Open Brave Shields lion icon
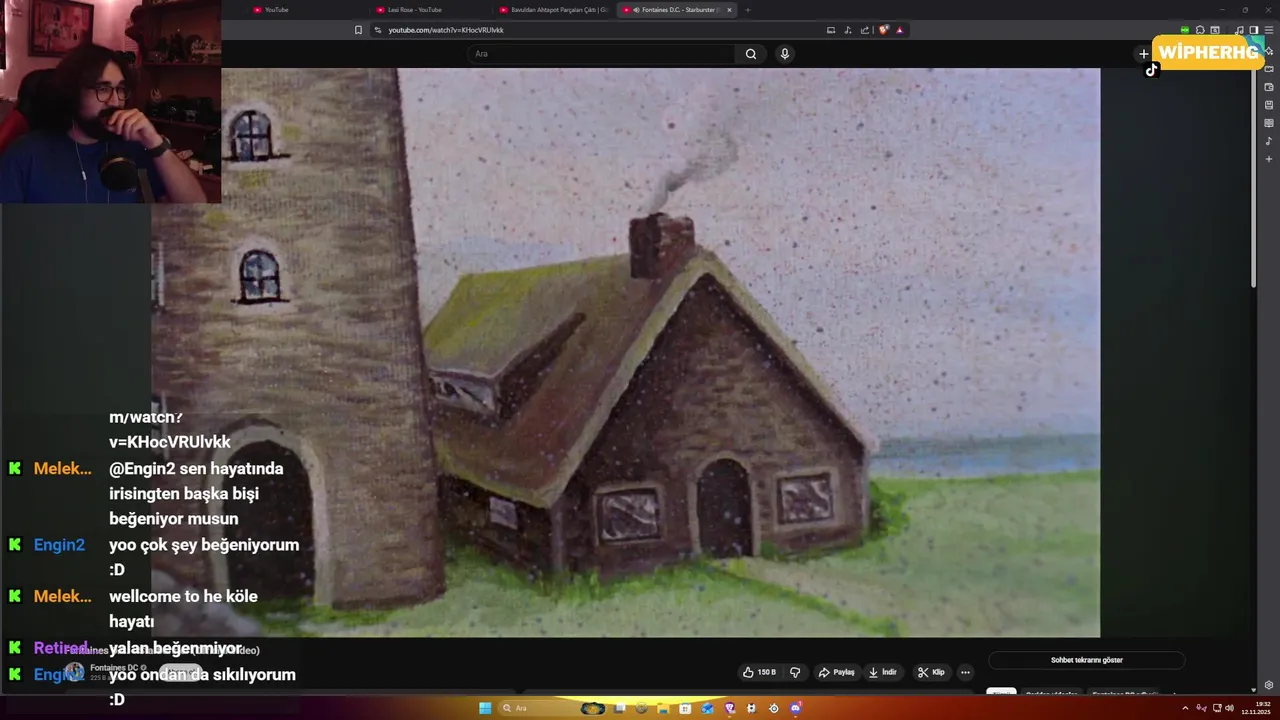The image size is (1280, 720). [883, 30]
